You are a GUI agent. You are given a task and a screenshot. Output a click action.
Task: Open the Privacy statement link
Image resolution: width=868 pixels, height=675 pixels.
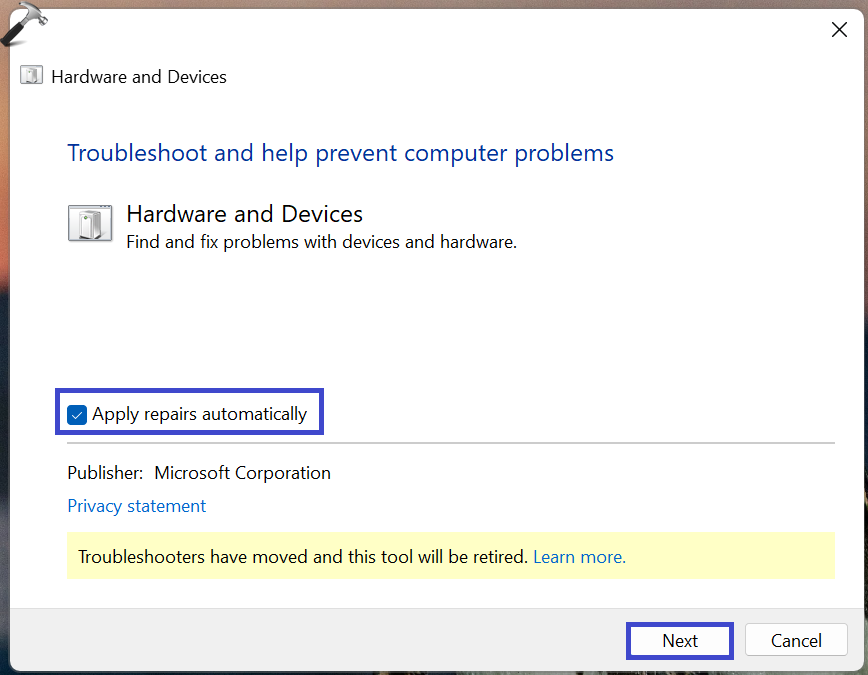point(136,506)
